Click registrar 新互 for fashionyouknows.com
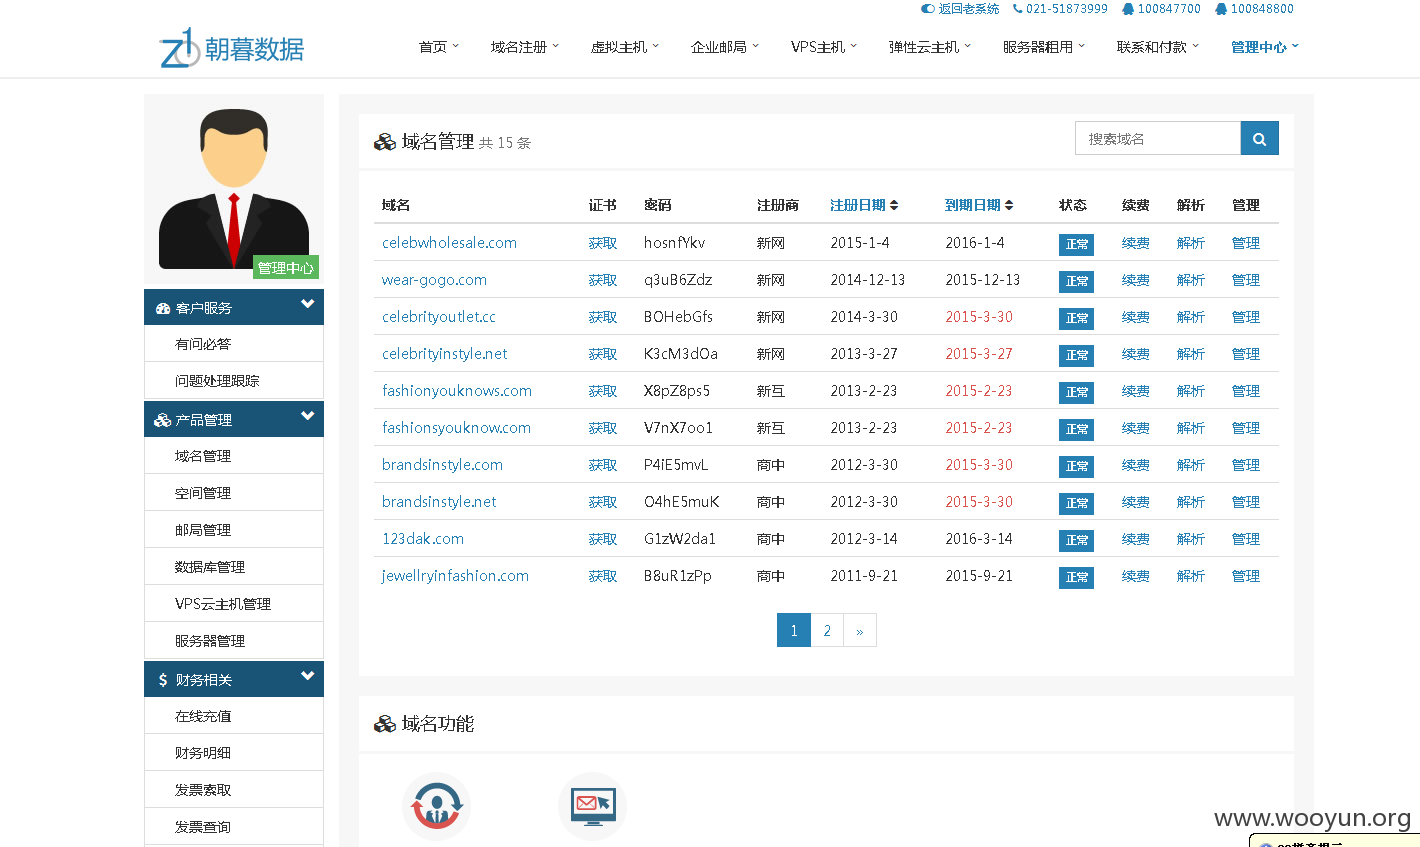The height and width of the screenshot is (847, 1420). click(771, 391)
